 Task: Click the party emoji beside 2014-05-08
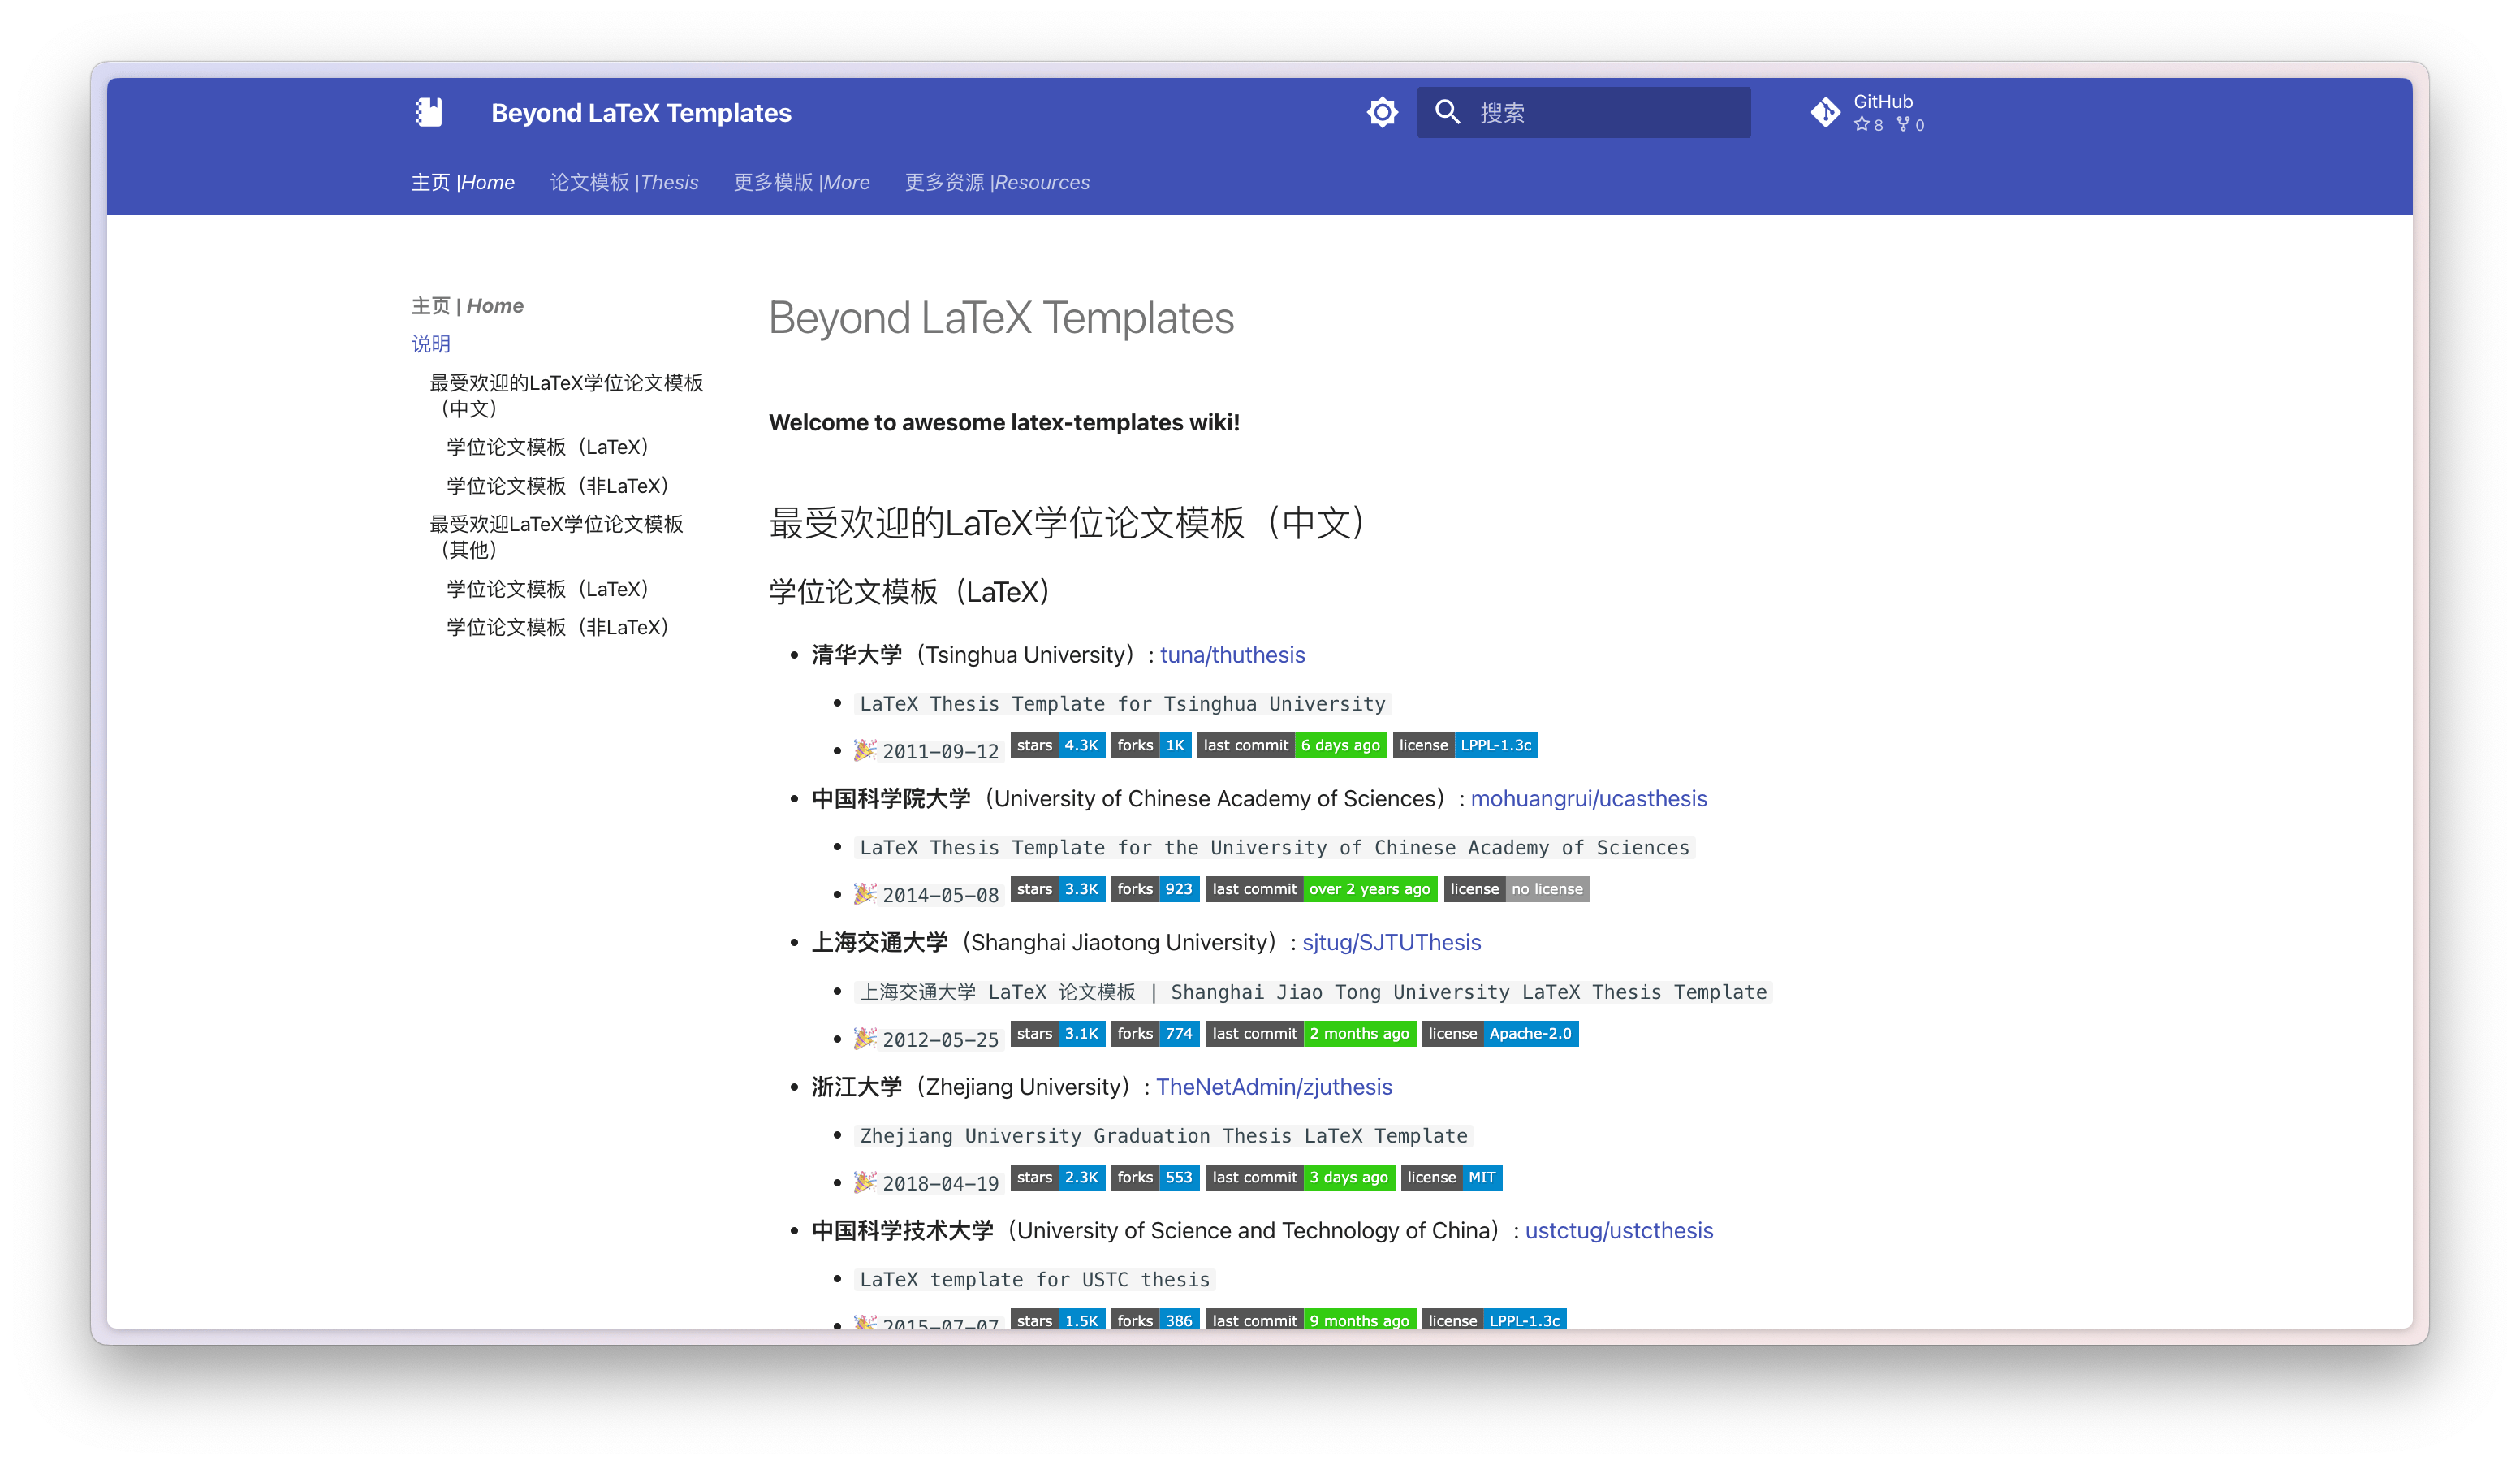click(865, 893)
